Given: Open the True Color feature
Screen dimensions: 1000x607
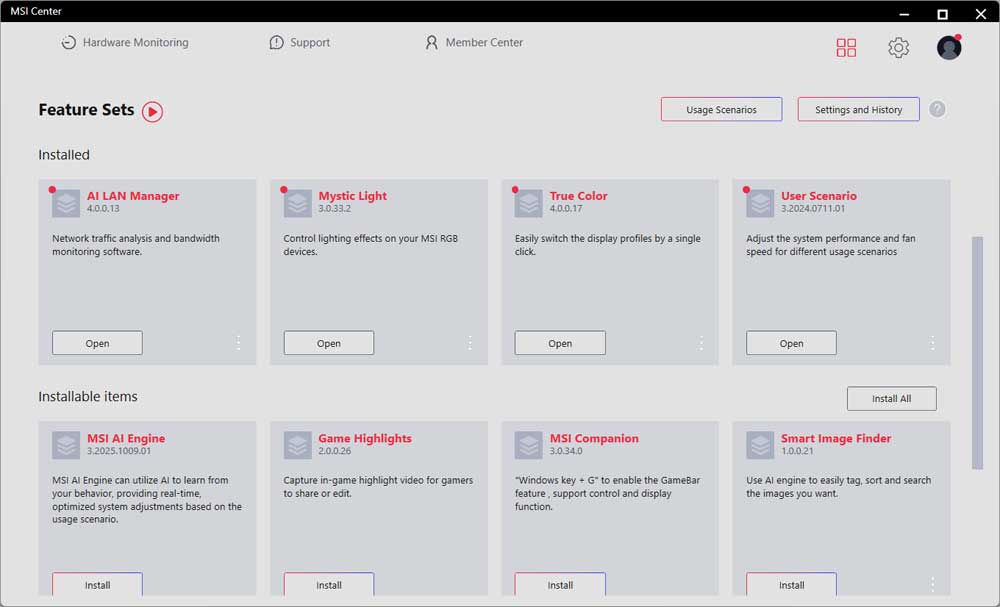Looking at the screenshot, I should 560,343.
